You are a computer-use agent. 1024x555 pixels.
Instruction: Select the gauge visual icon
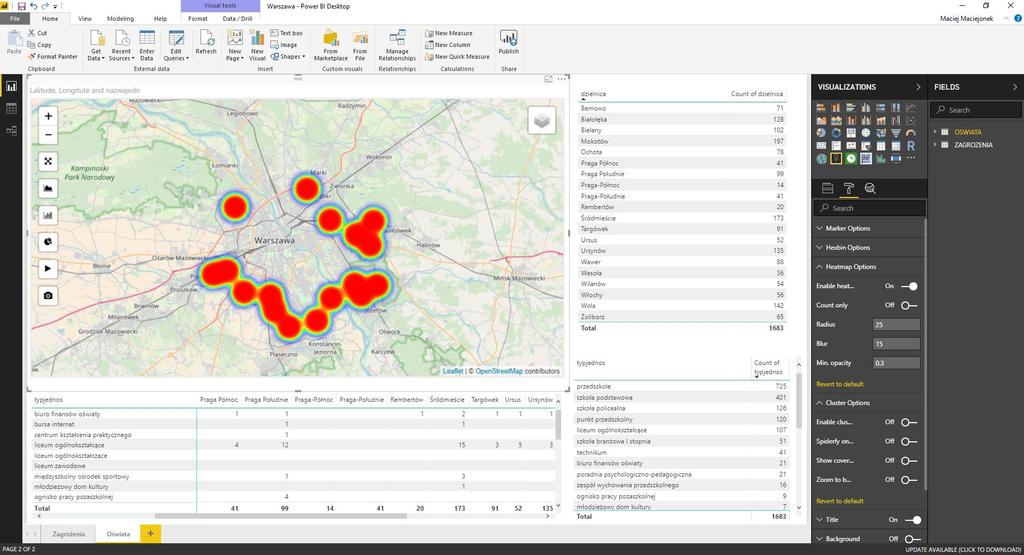tap(910, 133)
